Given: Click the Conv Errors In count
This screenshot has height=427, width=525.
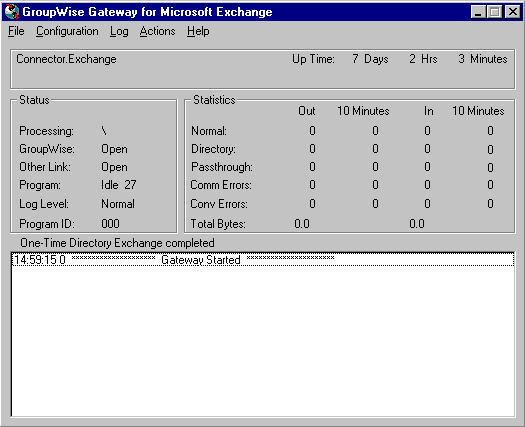Looking at the screenshot, I should [x=427, y=204].
